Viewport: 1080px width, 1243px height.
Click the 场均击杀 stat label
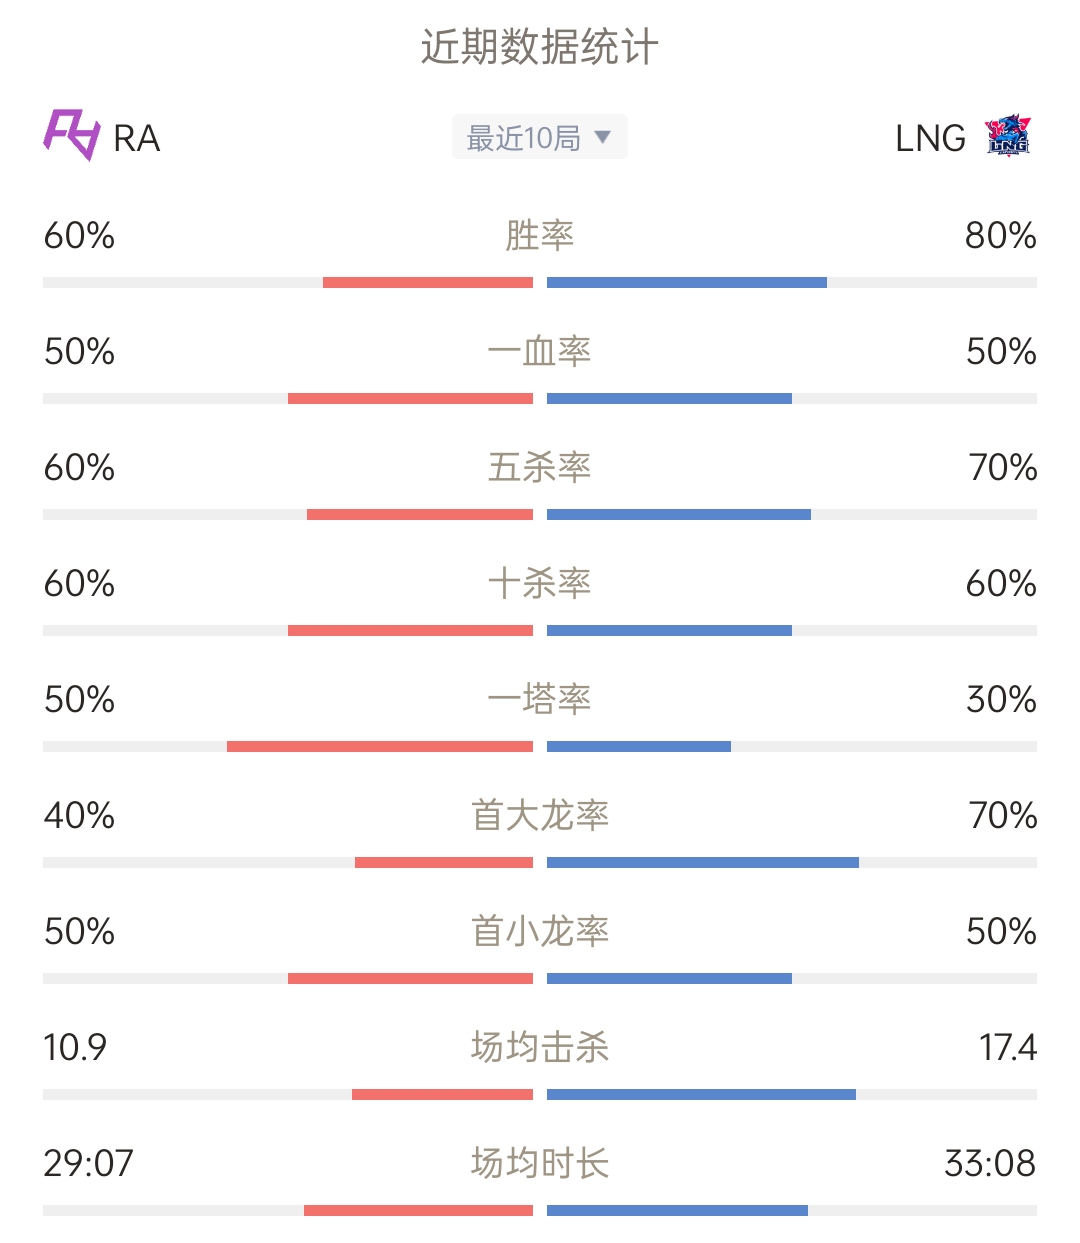coord(540,1048)
